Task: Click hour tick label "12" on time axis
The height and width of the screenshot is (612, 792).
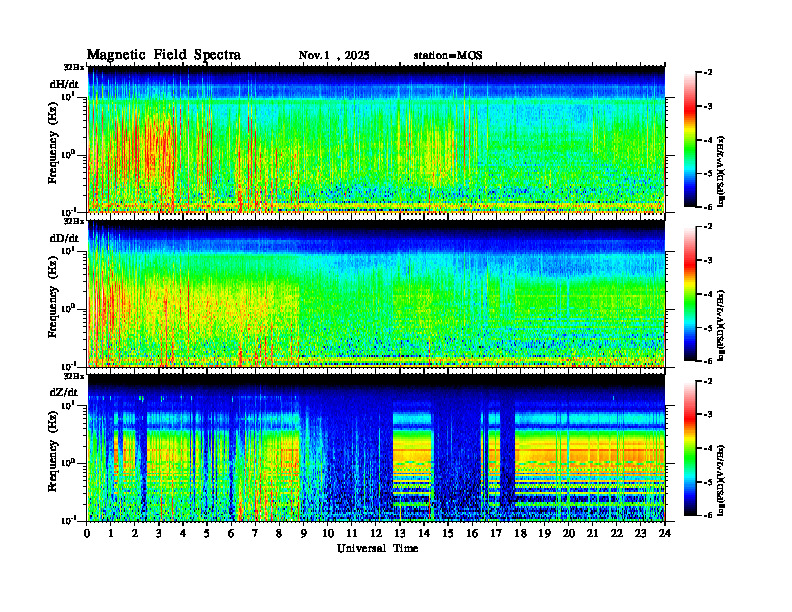Action: pyautogui.click(x=376, y=533)
